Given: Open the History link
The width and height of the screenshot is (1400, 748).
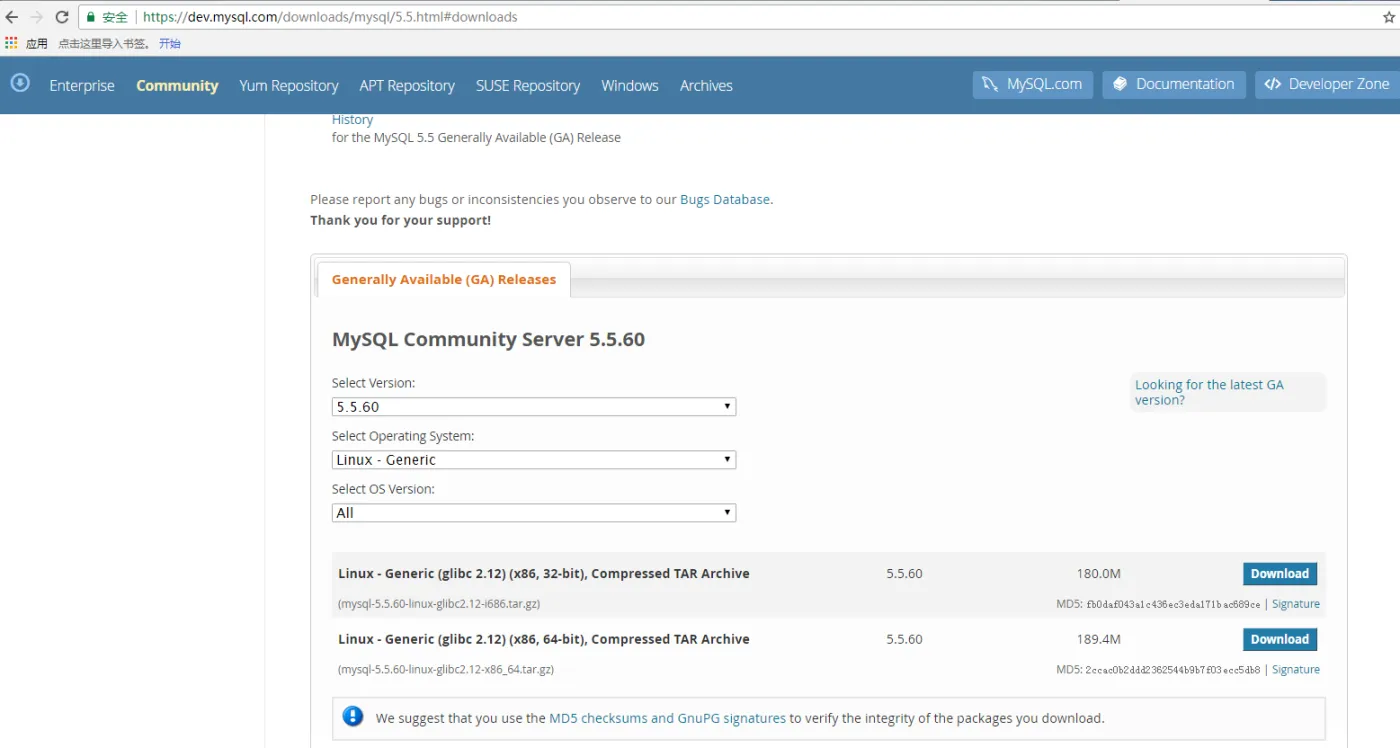Looking at the screenshot, I should (352, 119).
